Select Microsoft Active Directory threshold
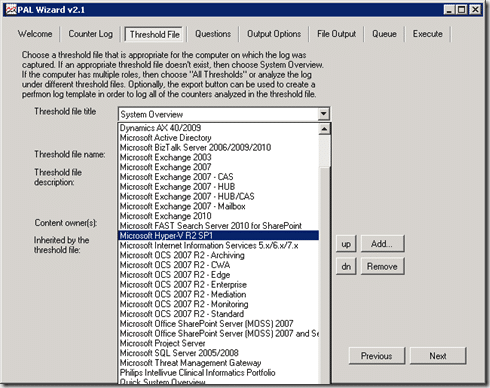 point(218,138)
